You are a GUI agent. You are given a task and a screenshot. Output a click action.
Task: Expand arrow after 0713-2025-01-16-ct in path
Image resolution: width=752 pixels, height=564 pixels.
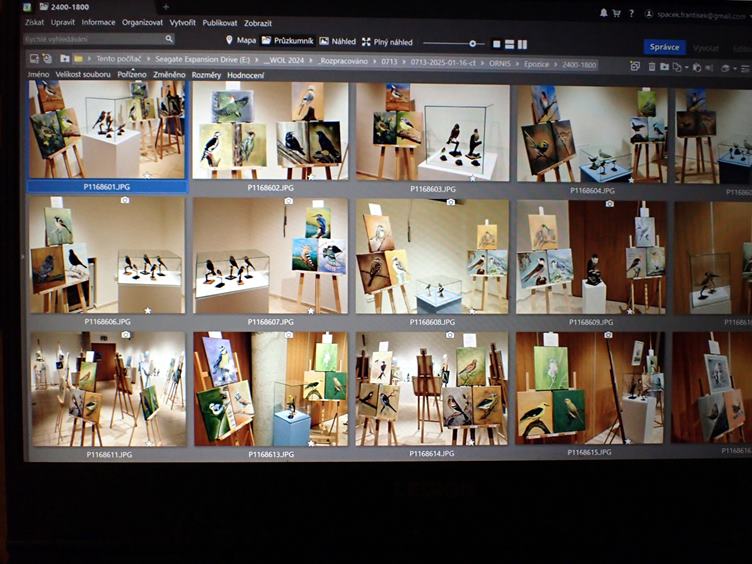point(482,63)
